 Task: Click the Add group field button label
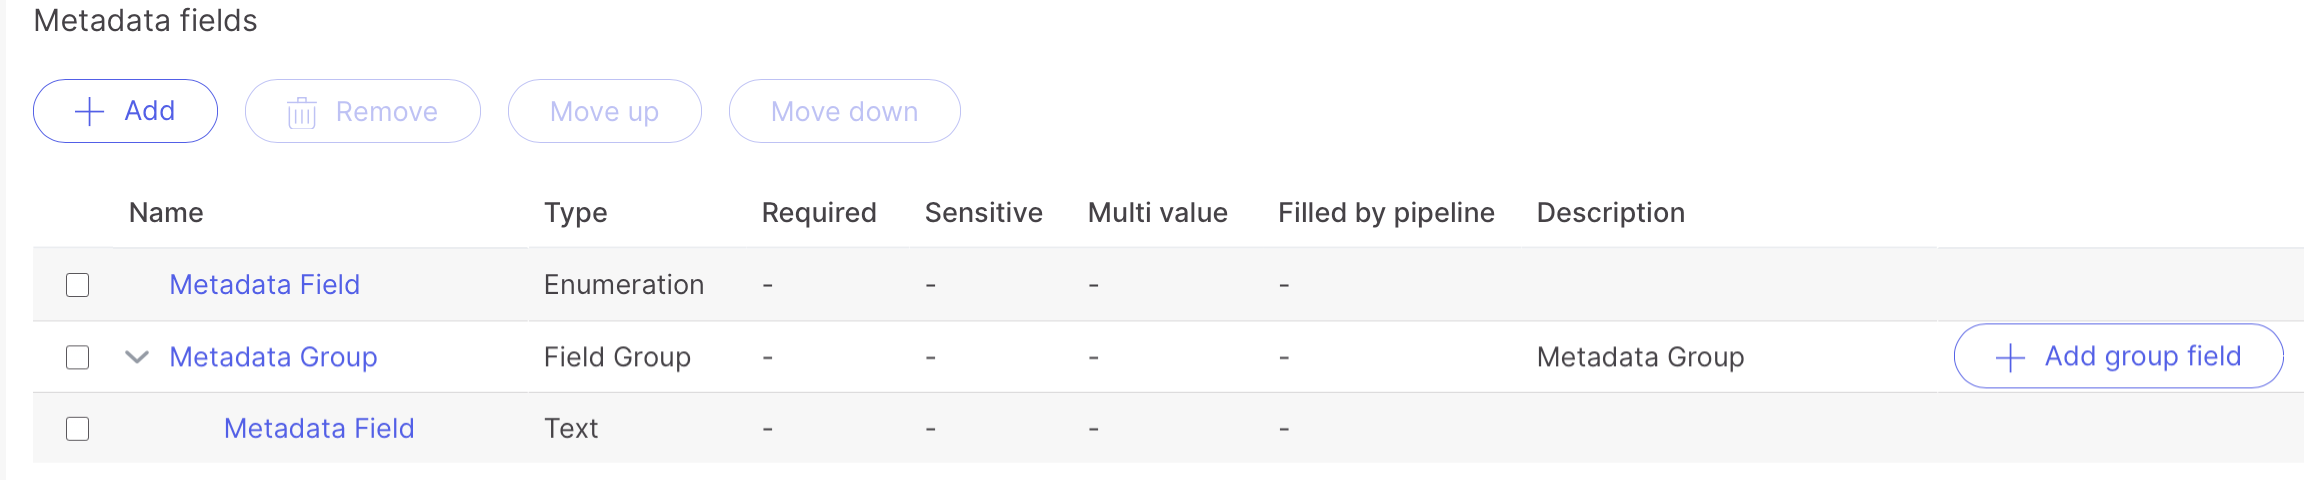[x=2142, y=356]
